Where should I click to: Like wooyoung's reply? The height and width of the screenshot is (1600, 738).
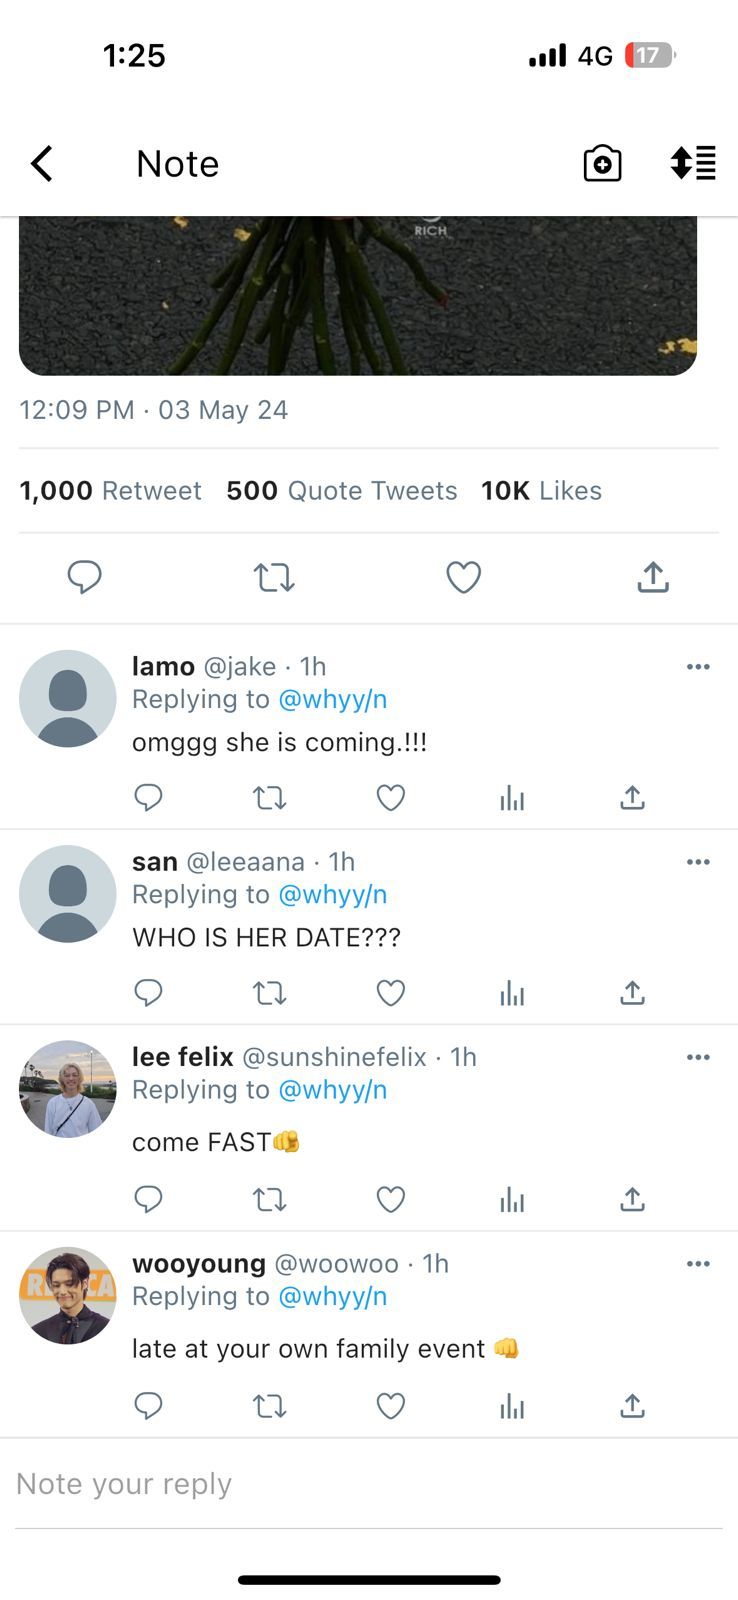click(390, 1406)
